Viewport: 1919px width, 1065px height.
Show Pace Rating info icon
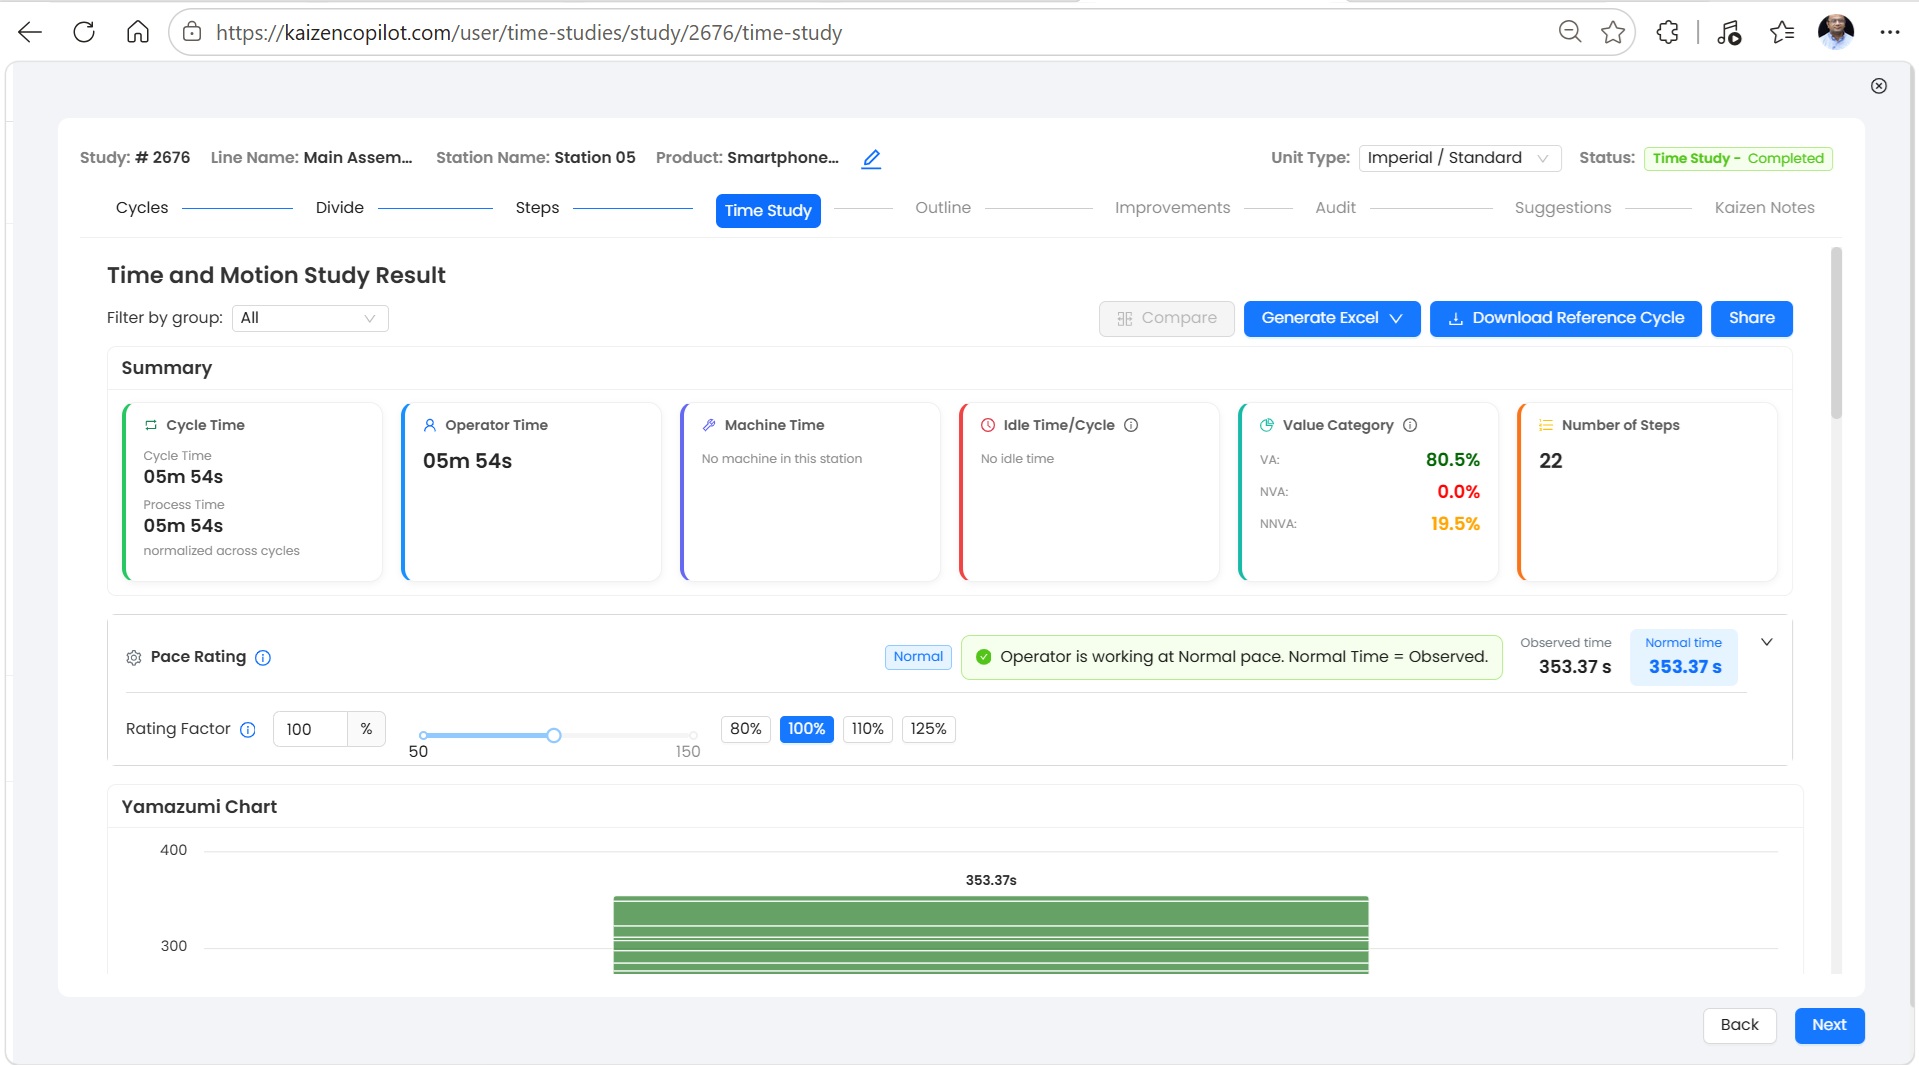click(x=263, y=658)
